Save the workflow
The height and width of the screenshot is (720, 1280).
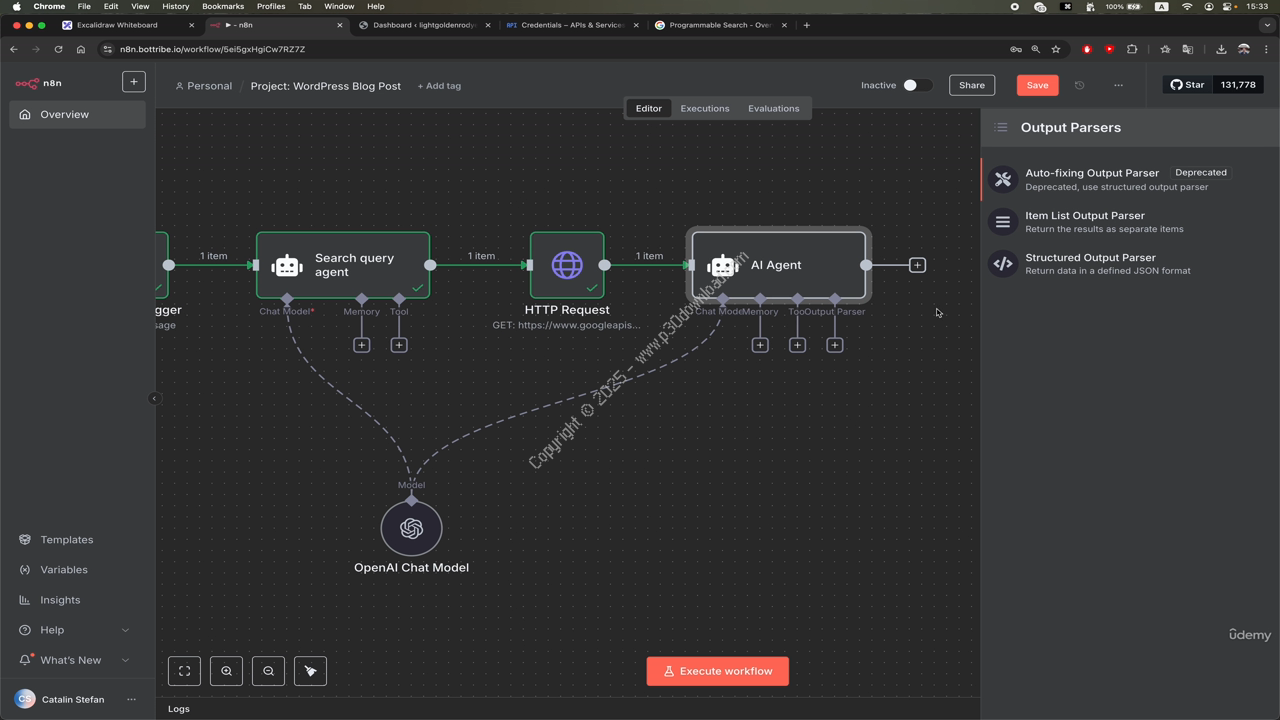(x=1037, y=85)
